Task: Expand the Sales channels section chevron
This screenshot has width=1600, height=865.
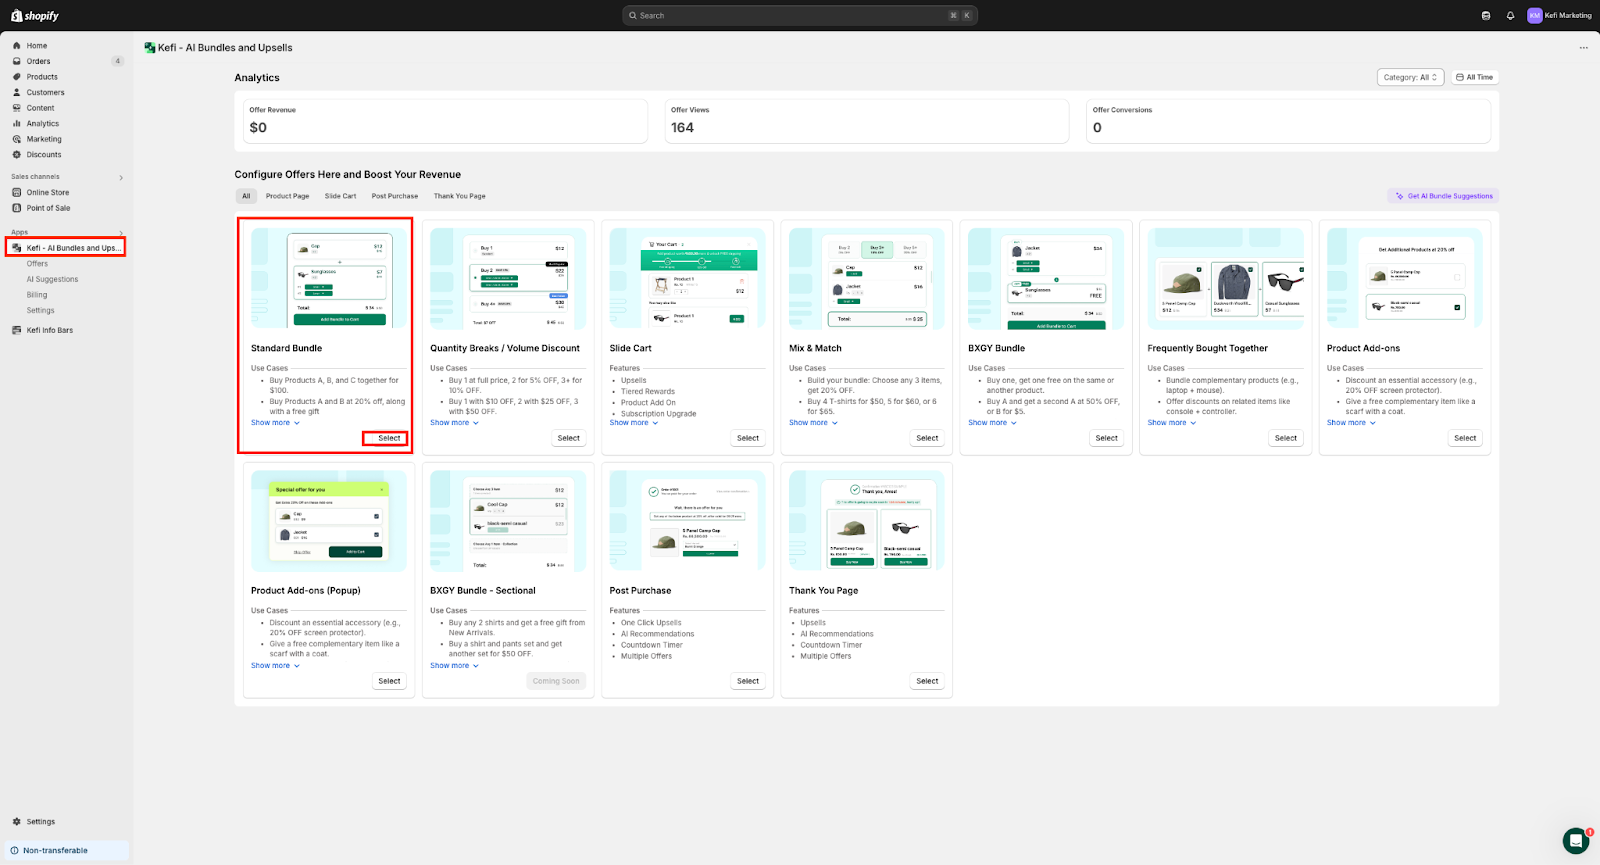Action: pyautogui.click(x=121, y=178)
